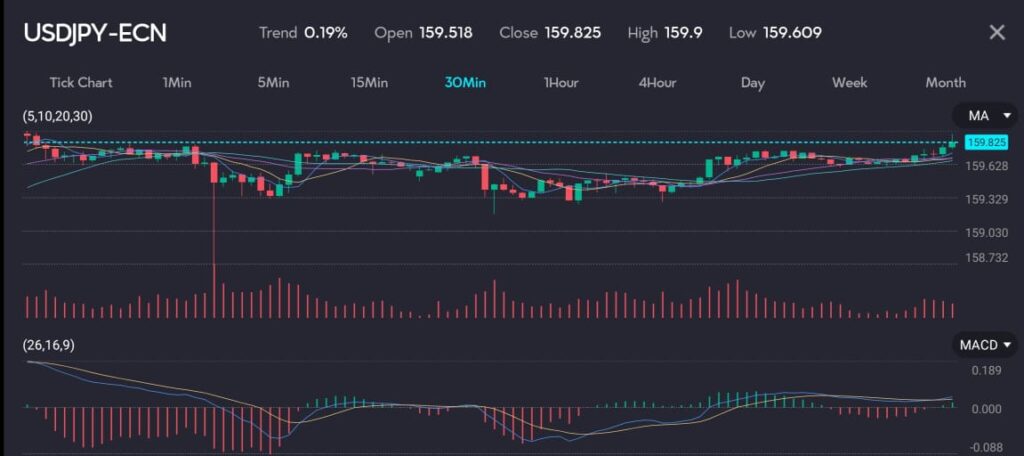Expand the MACD indicator dropdown
Image resolution: width=1024 pixels, height=456 pixels.
pyautogui.click(x=985, y=345)
